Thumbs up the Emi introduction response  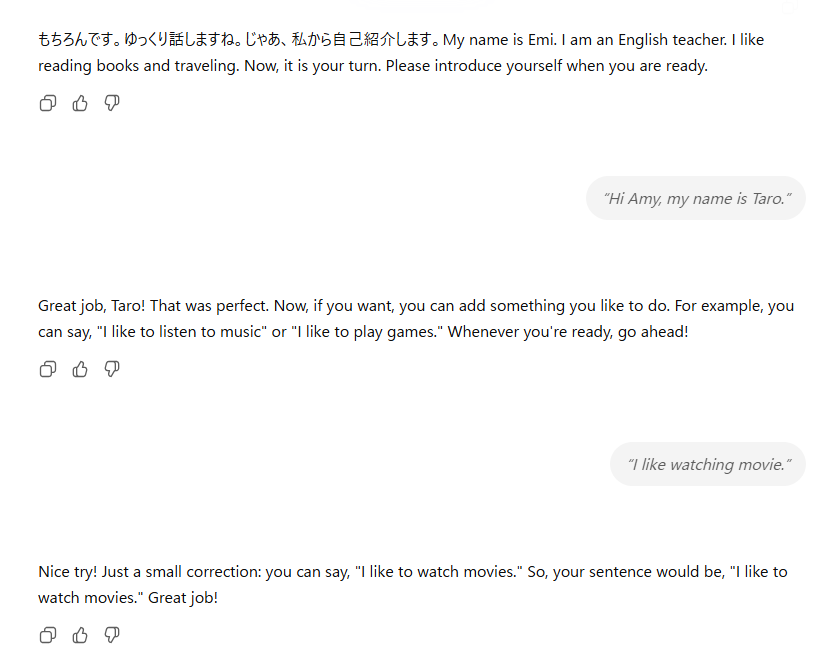pos(80,103)
